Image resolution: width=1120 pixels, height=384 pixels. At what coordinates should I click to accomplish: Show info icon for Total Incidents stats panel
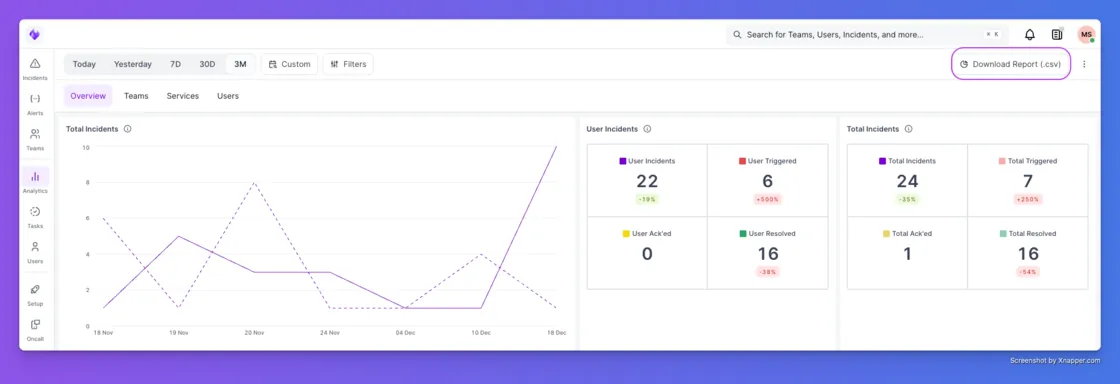[x=908, y=129]
